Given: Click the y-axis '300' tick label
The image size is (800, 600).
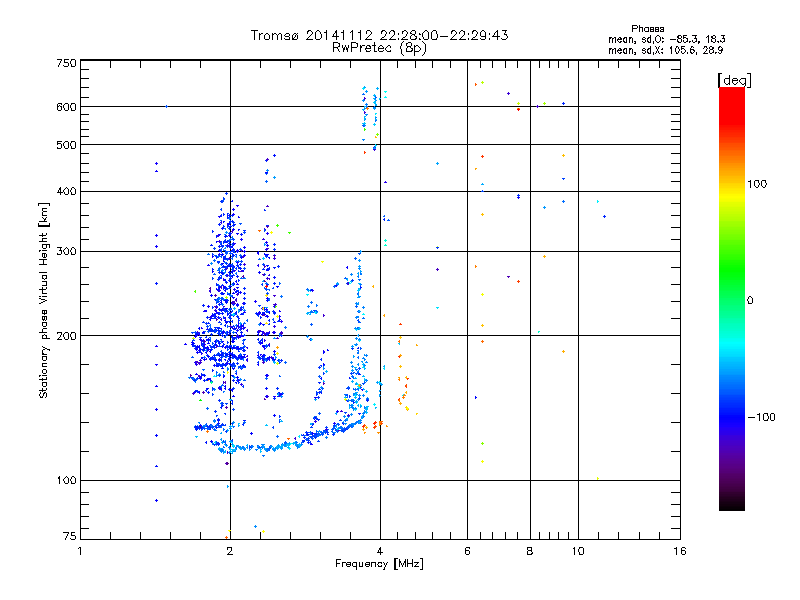Looking at the screenshot, I should [x=66, y=252].
